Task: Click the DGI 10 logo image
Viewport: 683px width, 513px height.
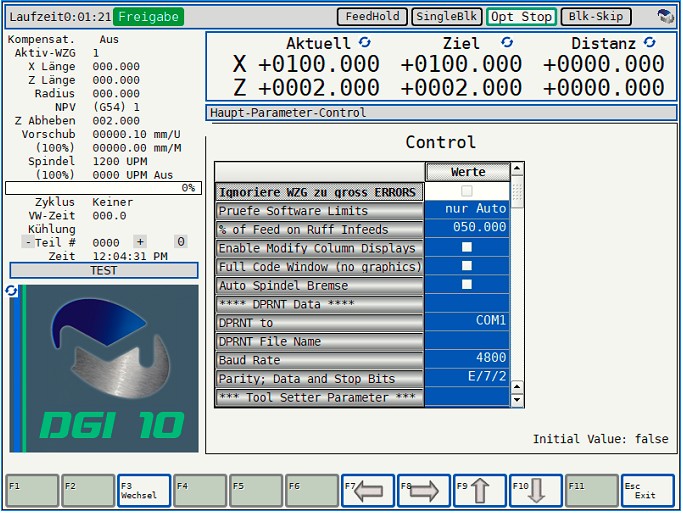Action: coord(104,368)
